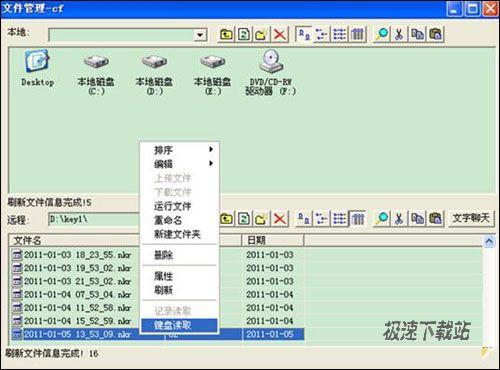Click the copy icon in remote toolbar
The image size is (500, 370).
coord(417,219)
